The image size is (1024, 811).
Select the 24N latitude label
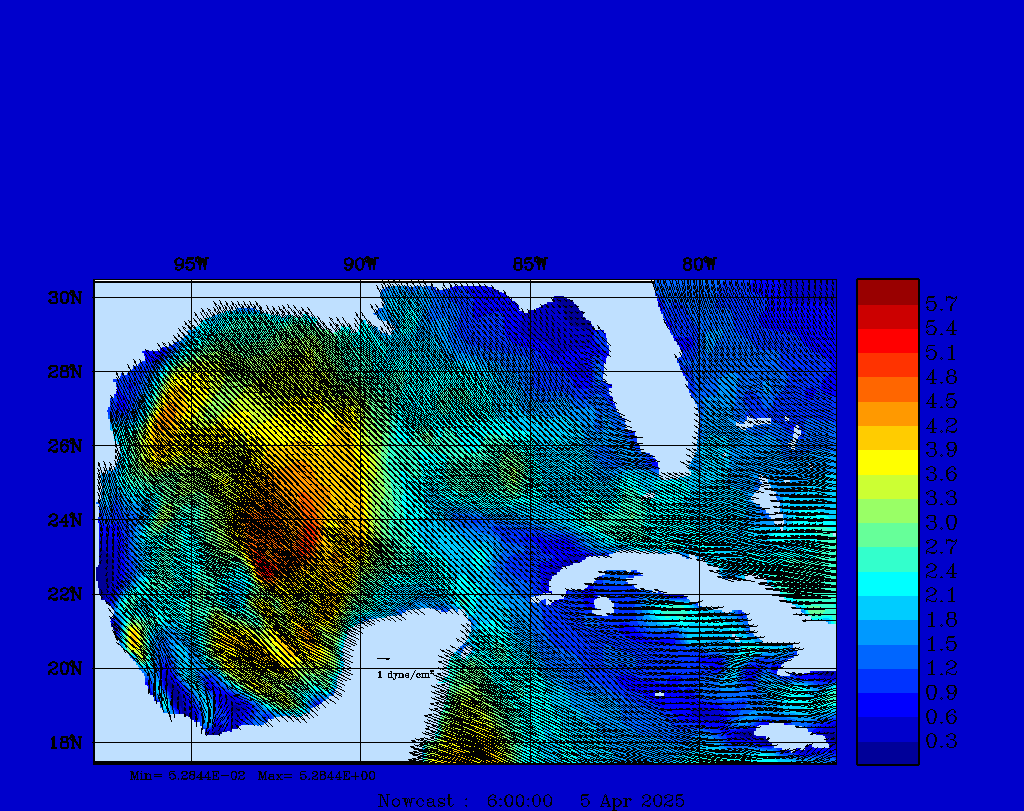pyautogui.click(x=65, y=520)
